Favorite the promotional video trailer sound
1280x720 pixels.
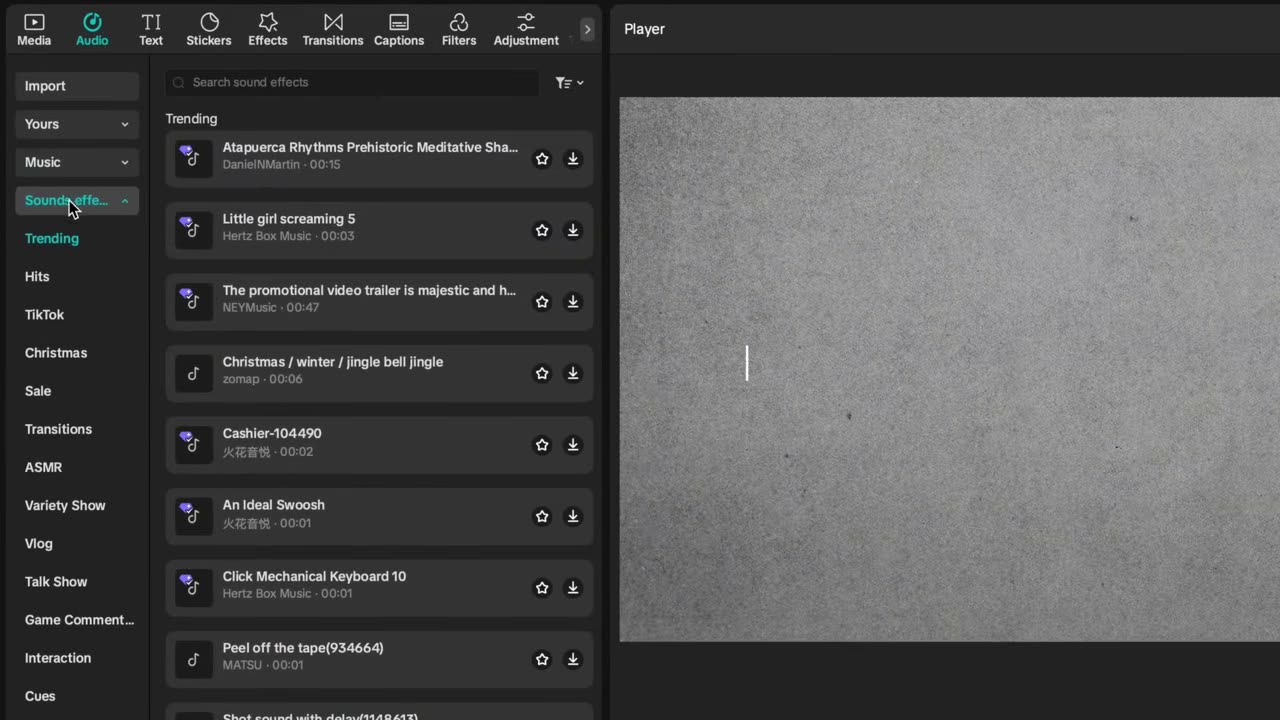(542, 301)
